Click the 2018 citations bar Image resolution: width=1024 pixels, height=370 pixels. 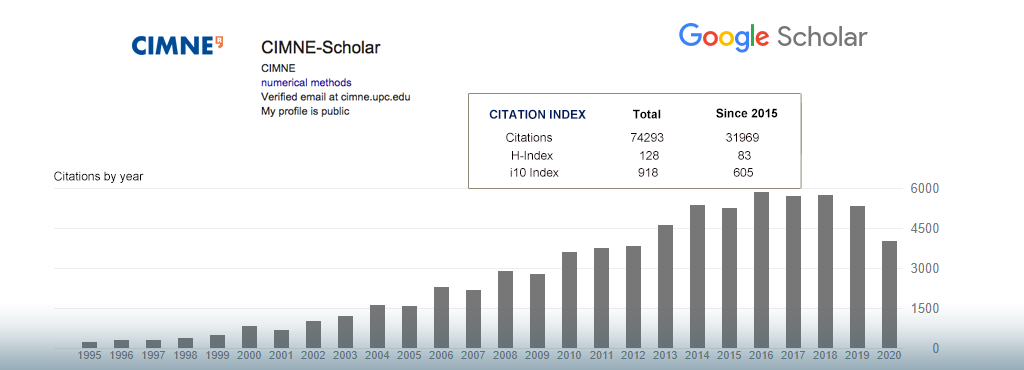(x=825, y=271)
